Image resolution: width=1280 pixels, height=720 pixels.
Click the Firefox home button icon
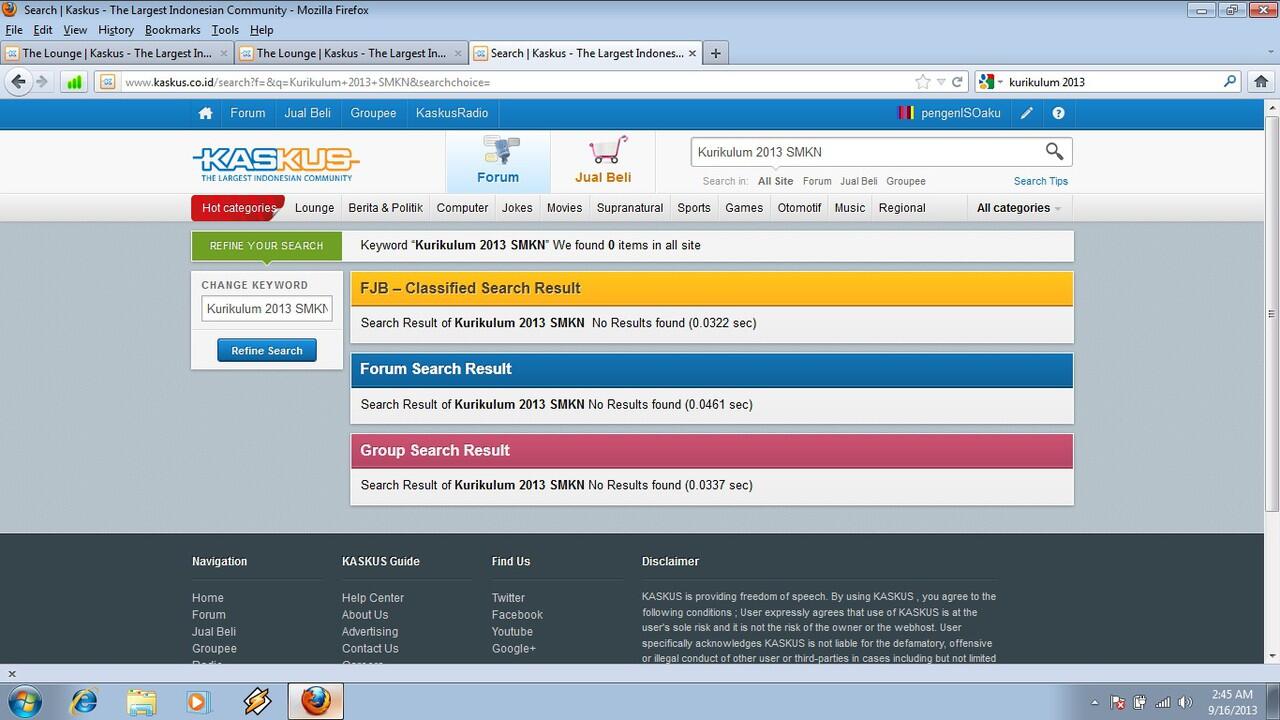coord(1261,82)
